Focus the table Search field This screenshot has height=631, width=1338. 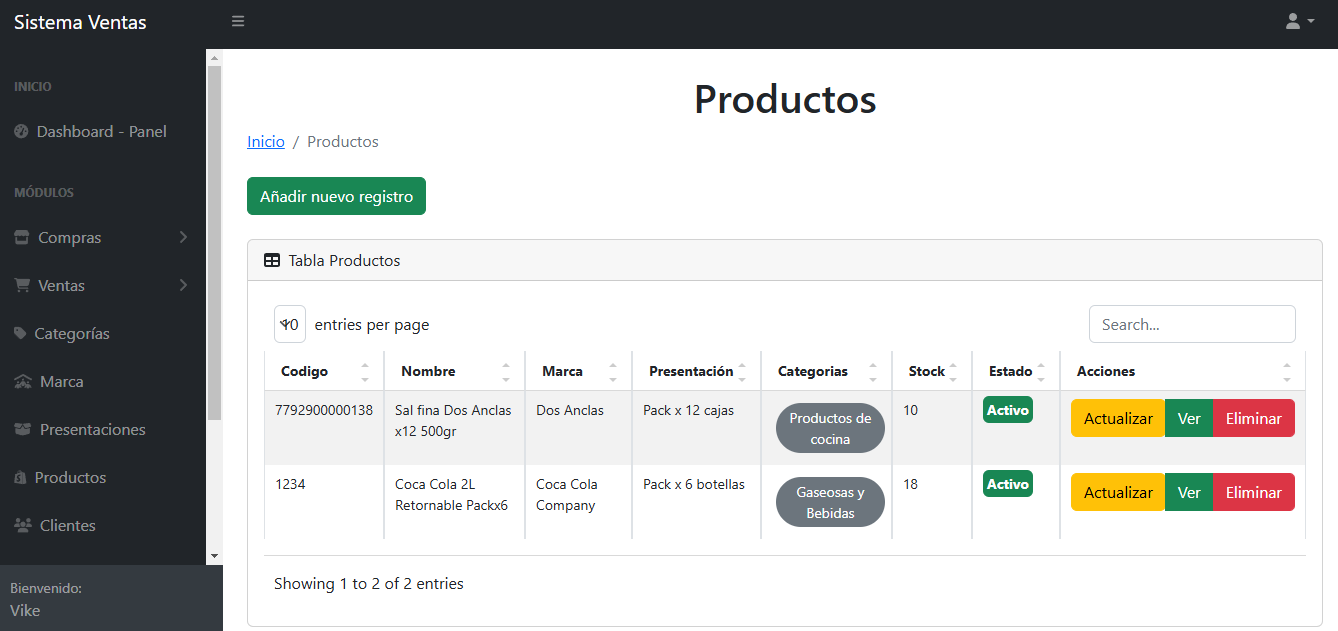(1191, 324)
